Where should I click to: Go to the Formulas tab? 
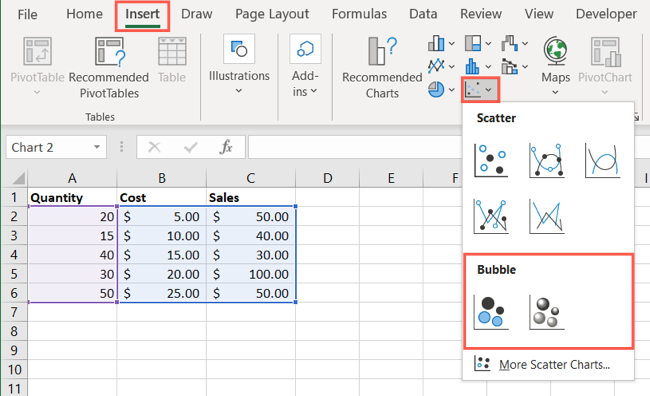point(359,14)
